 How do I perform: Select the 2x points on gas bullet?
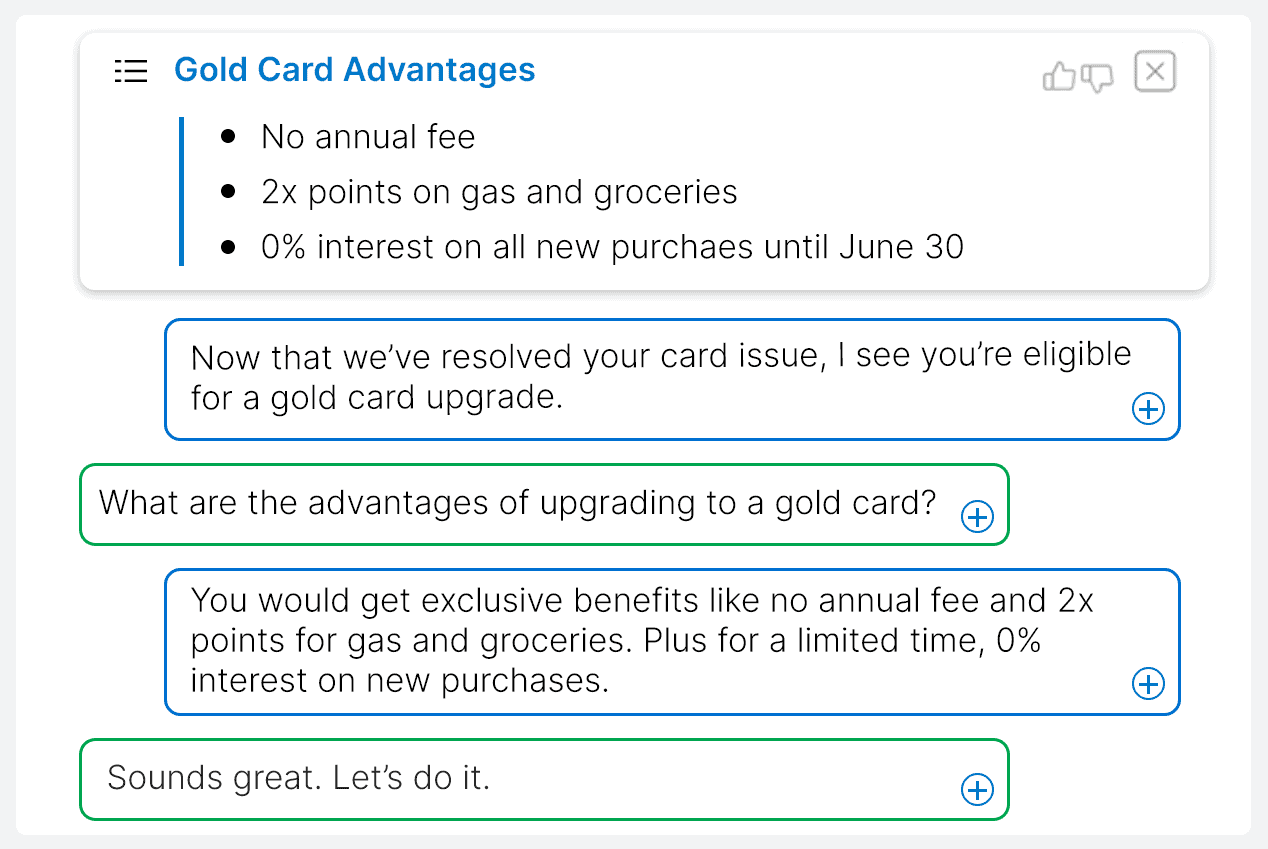[x=499, y=192]
